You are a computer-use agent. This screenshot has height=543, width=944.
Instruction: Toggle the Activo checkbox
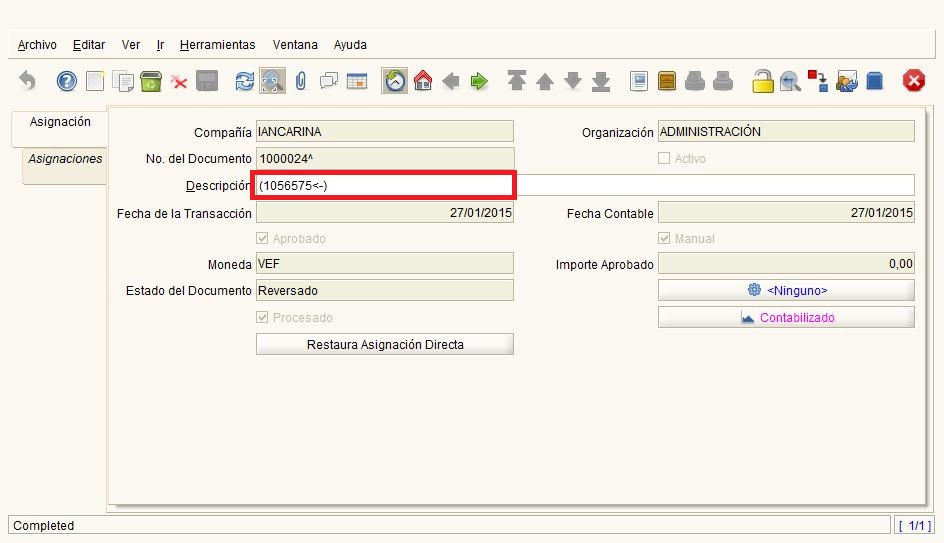pos(664,159)
